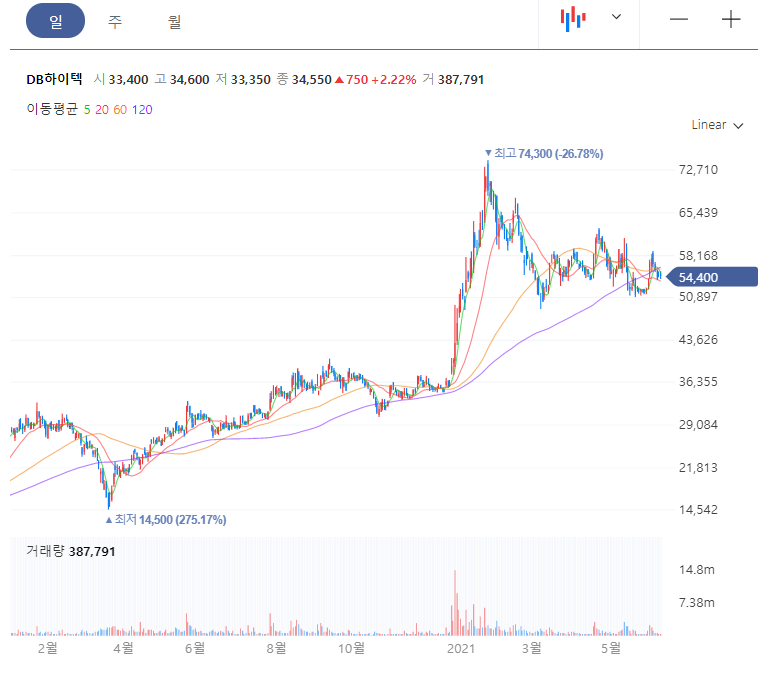Click the 5월 date axis label
The height and width of the screenshot is (688, 770).
click(x=611, y=648)
